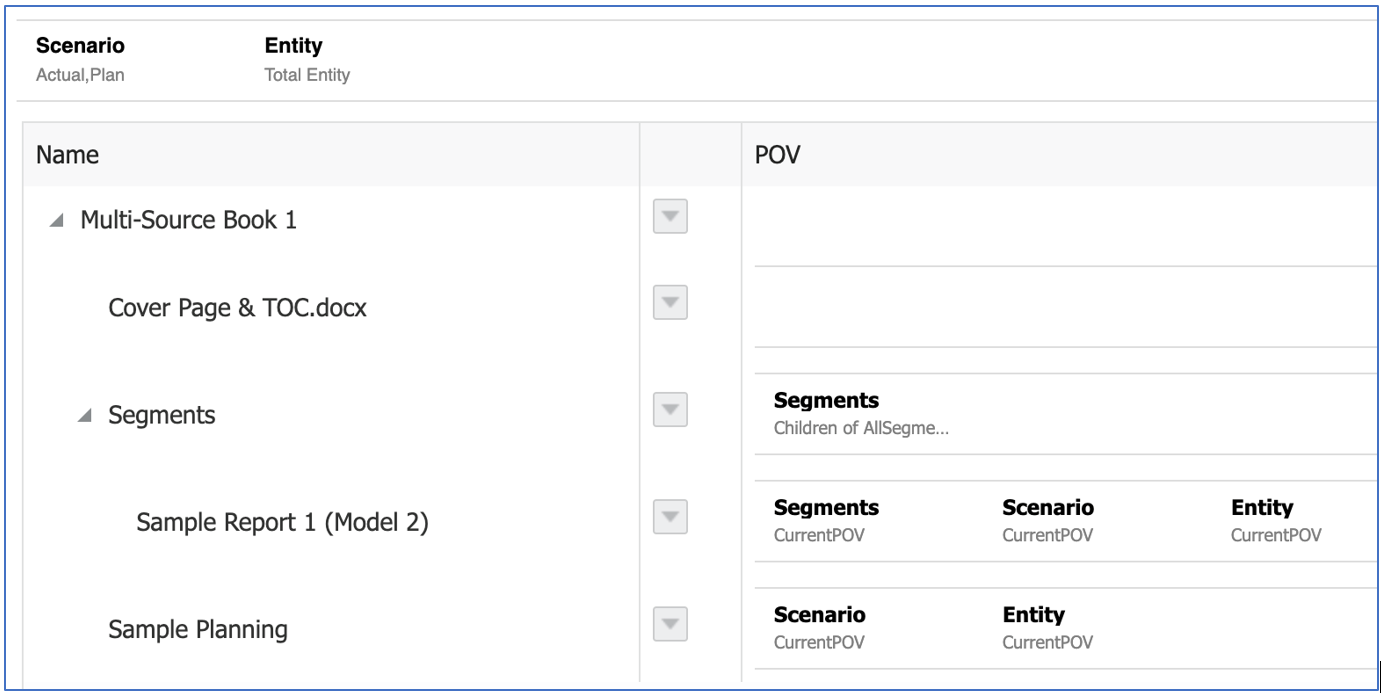Collapse the Multi-Source Book 1 tree node
Screen dimensions: 1384x696
coord(56,221)
